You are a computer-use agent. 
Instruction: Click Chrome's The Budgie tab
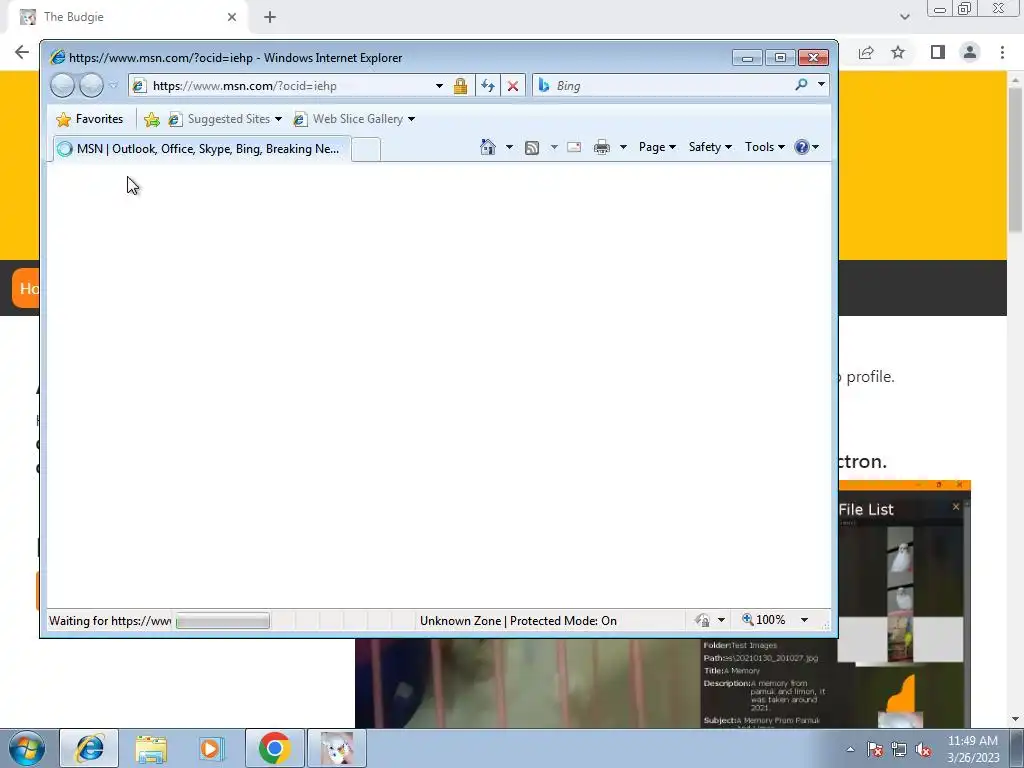point(127,17)
